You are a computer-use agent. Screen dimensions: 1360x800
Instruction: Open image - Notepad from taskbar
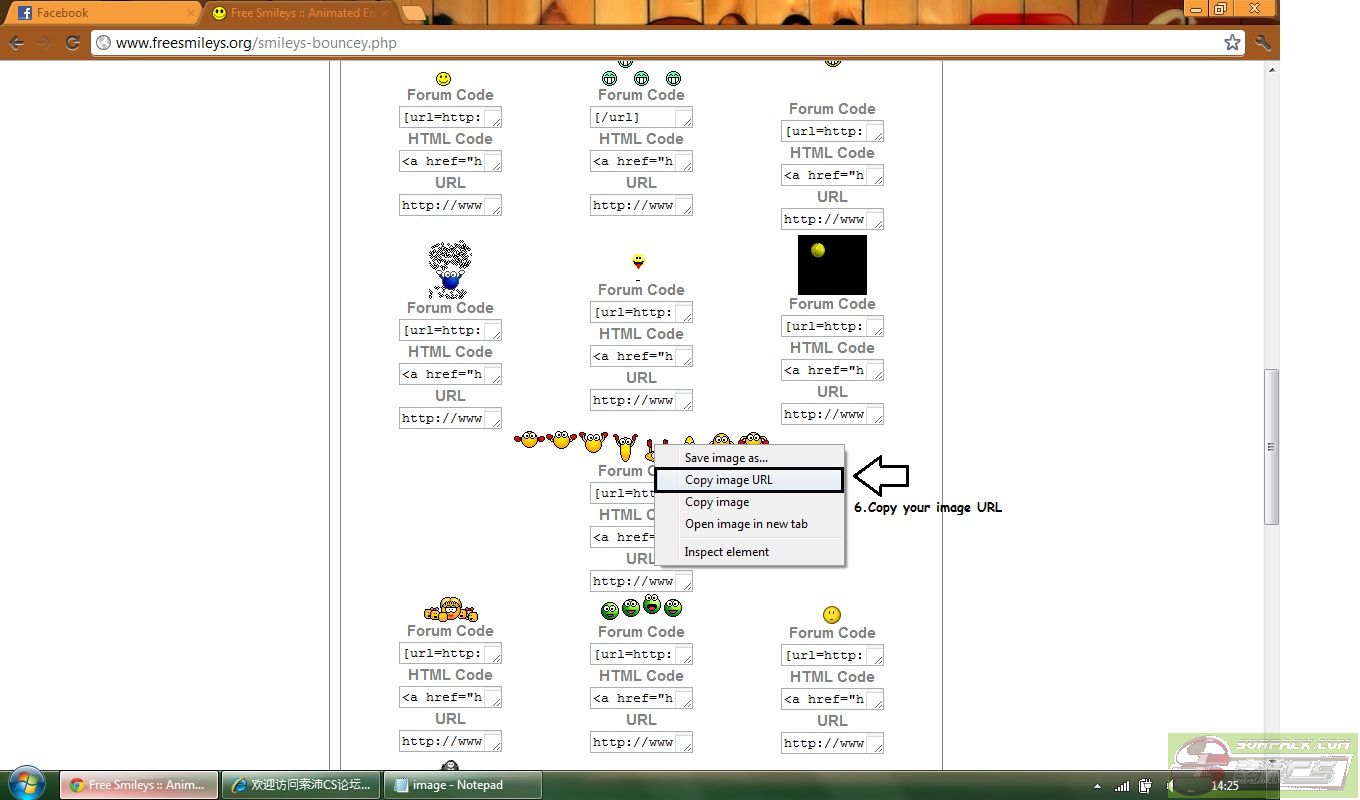(462, 785)
